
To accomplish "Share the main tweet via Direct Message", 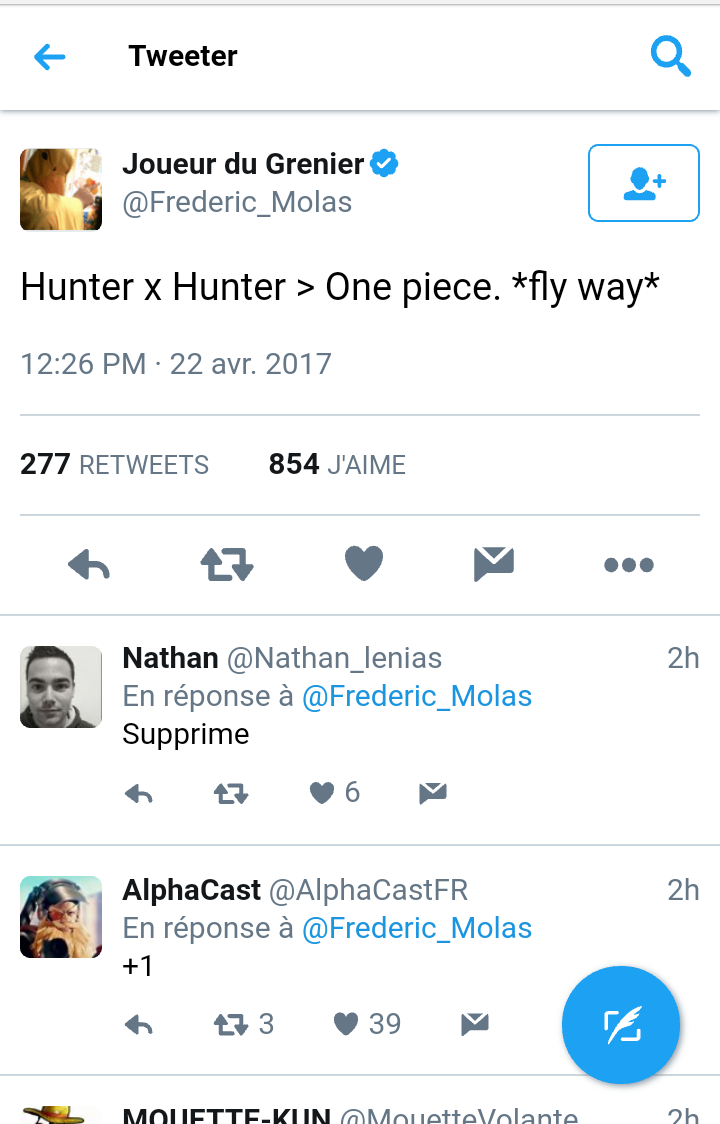I will point(494,564).
